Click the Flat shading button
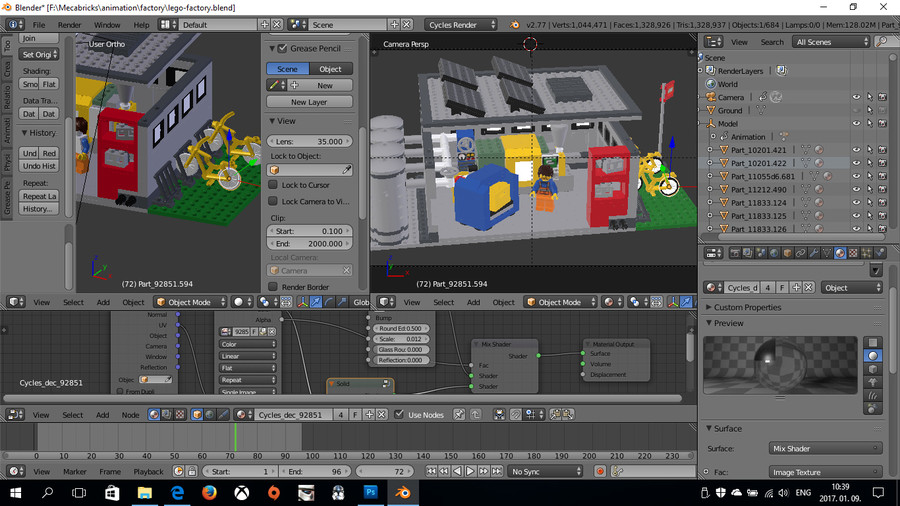This screenshot has width=900, height=506. tap(49, 84)
